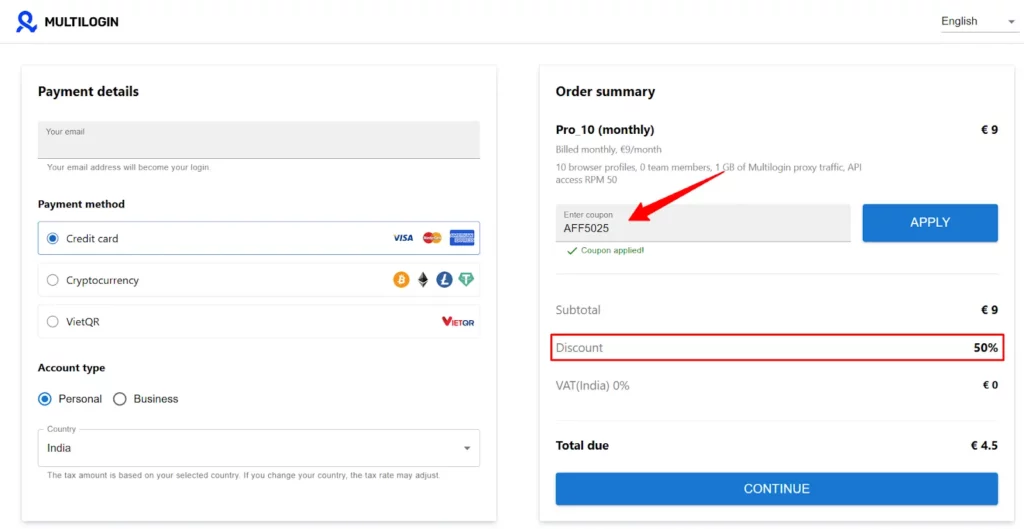Click the American Express icon
The height and width of the screenshot is (529, 1024).
pos(462,238)
